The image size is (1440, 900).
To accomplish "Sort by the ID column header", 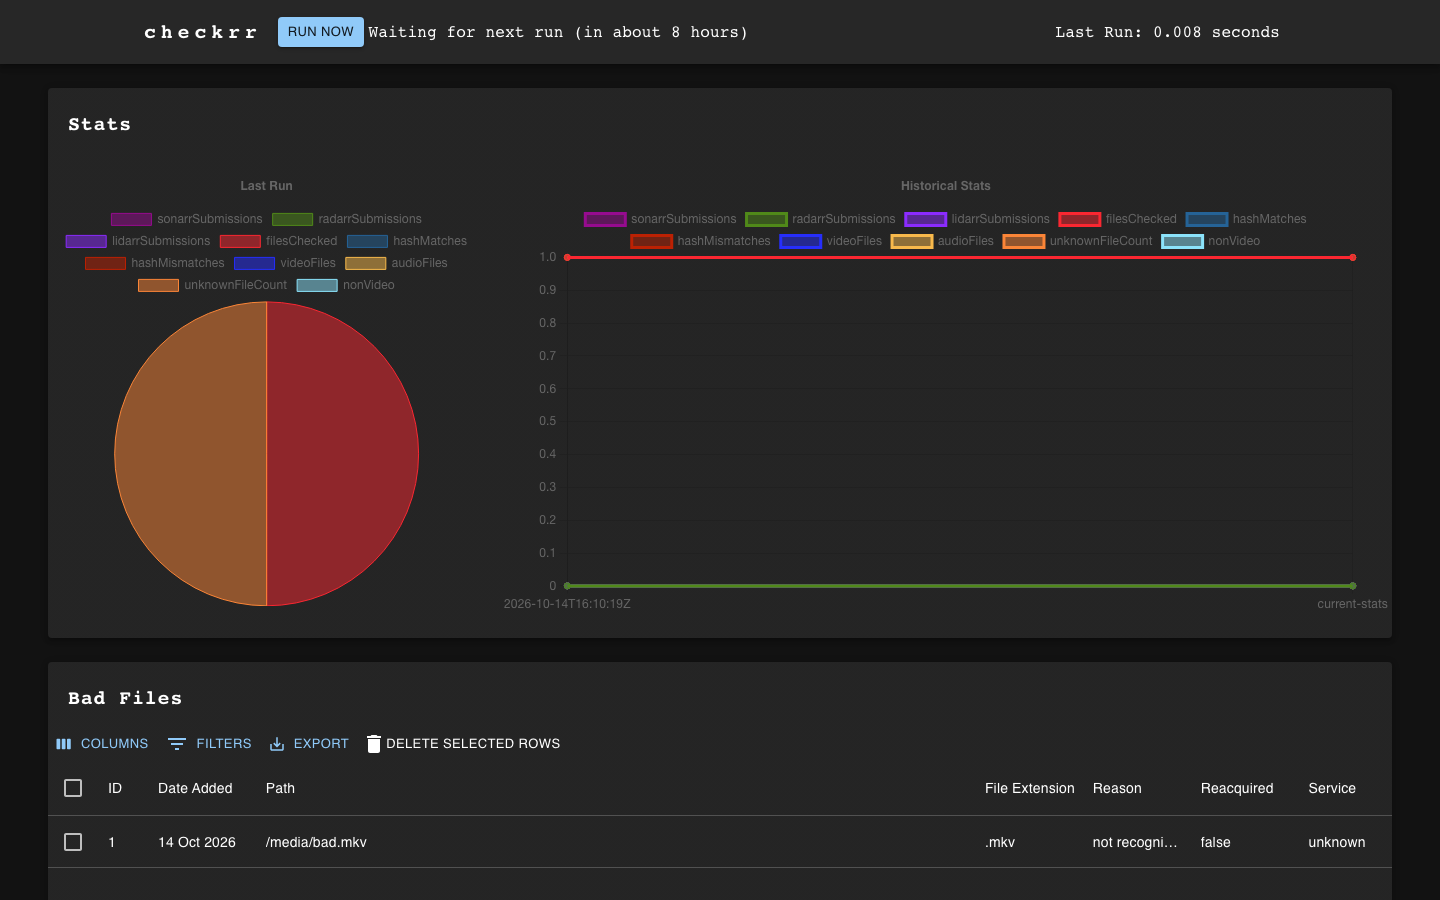I will click(115, 788).
